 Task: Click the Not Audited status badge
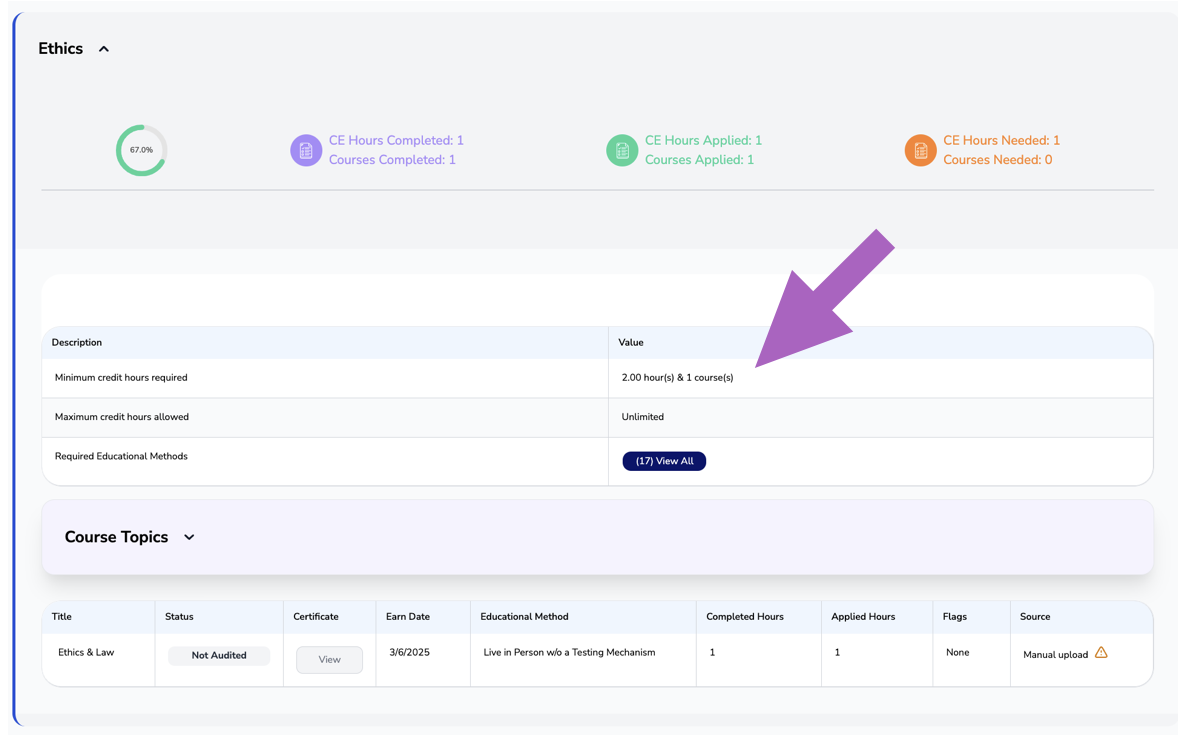pos(219,655)
